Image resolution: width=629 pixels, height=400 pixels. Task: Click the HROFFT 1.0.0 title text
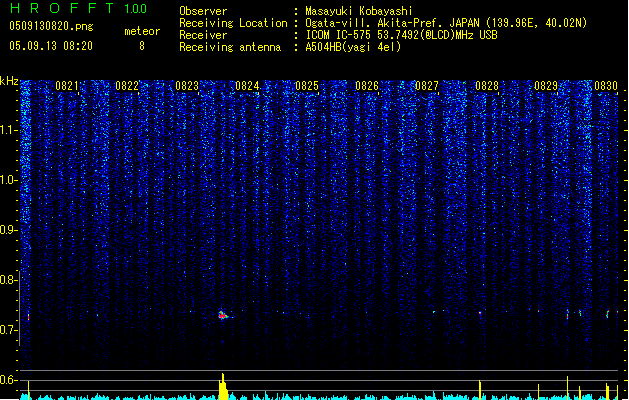(78, 8)
